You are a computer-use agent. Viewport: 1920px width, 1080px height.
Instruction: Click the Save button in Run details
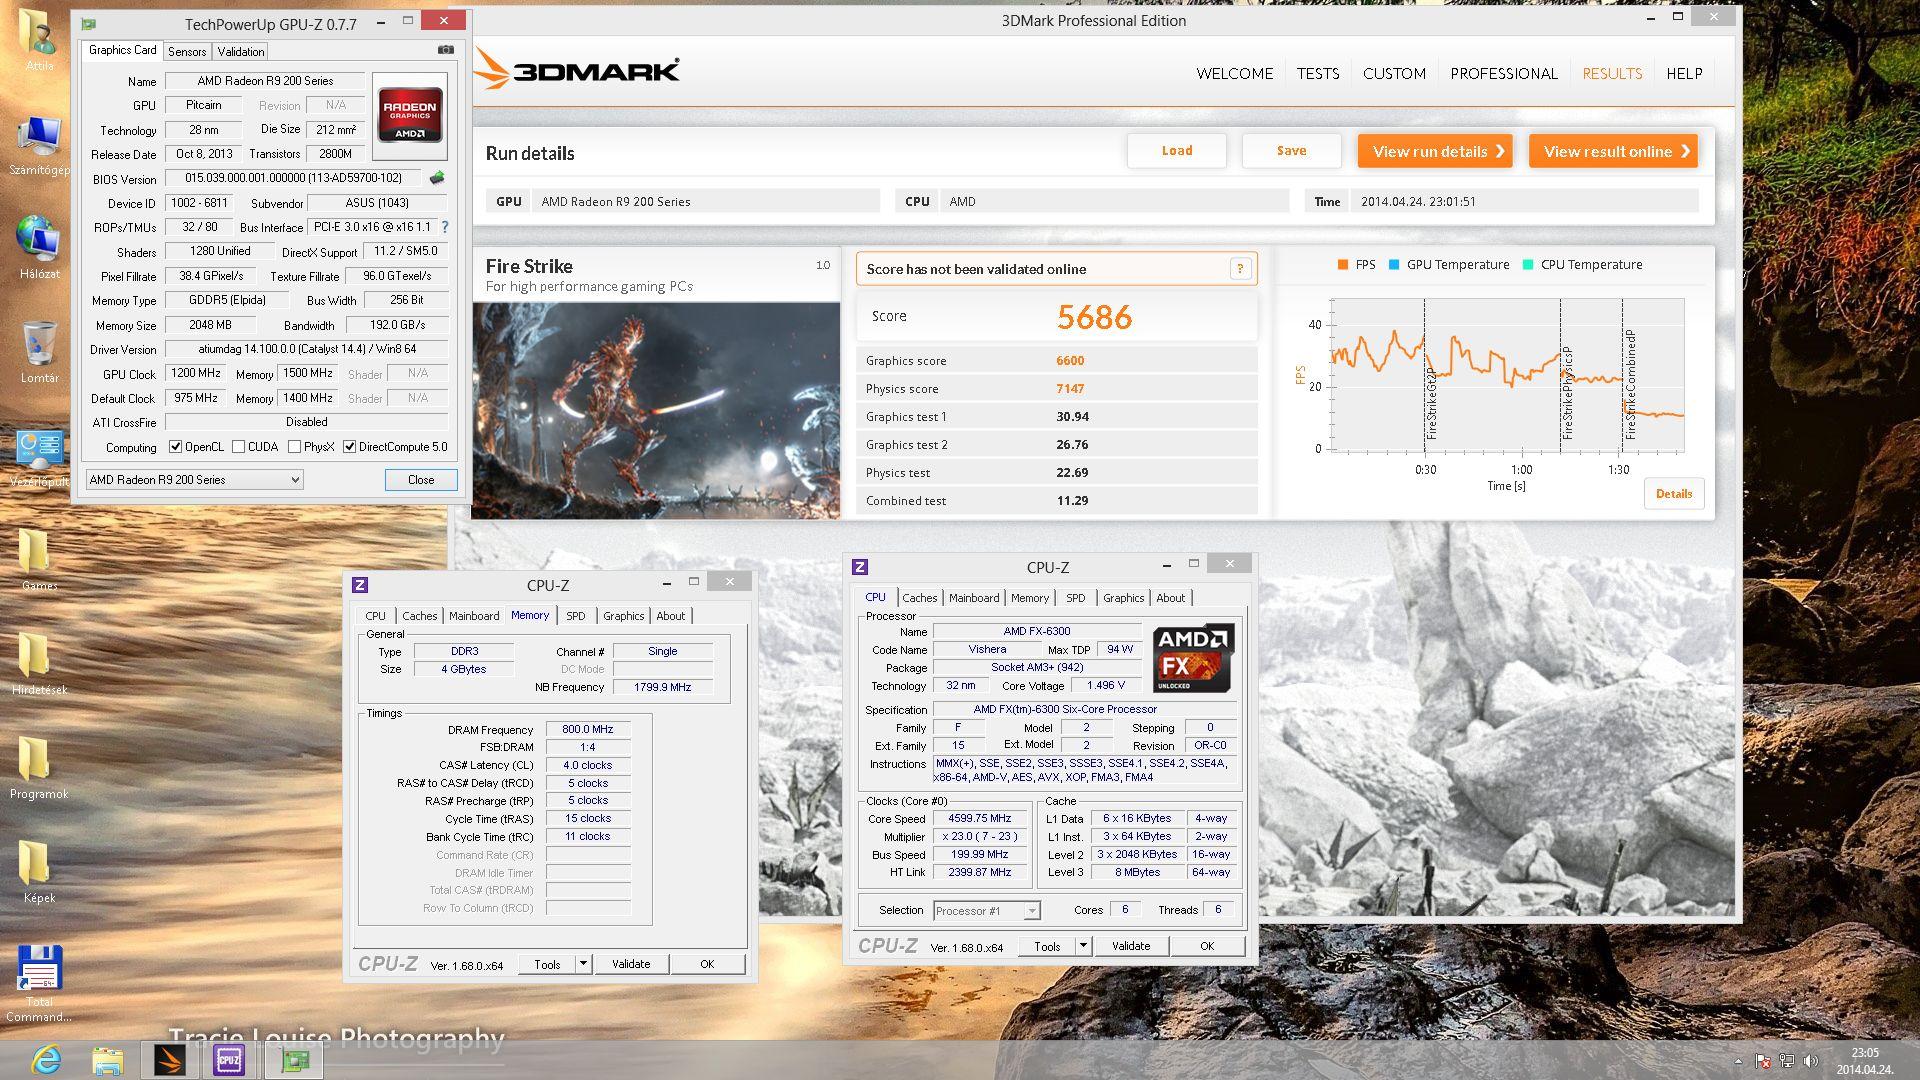point(1291,151)
